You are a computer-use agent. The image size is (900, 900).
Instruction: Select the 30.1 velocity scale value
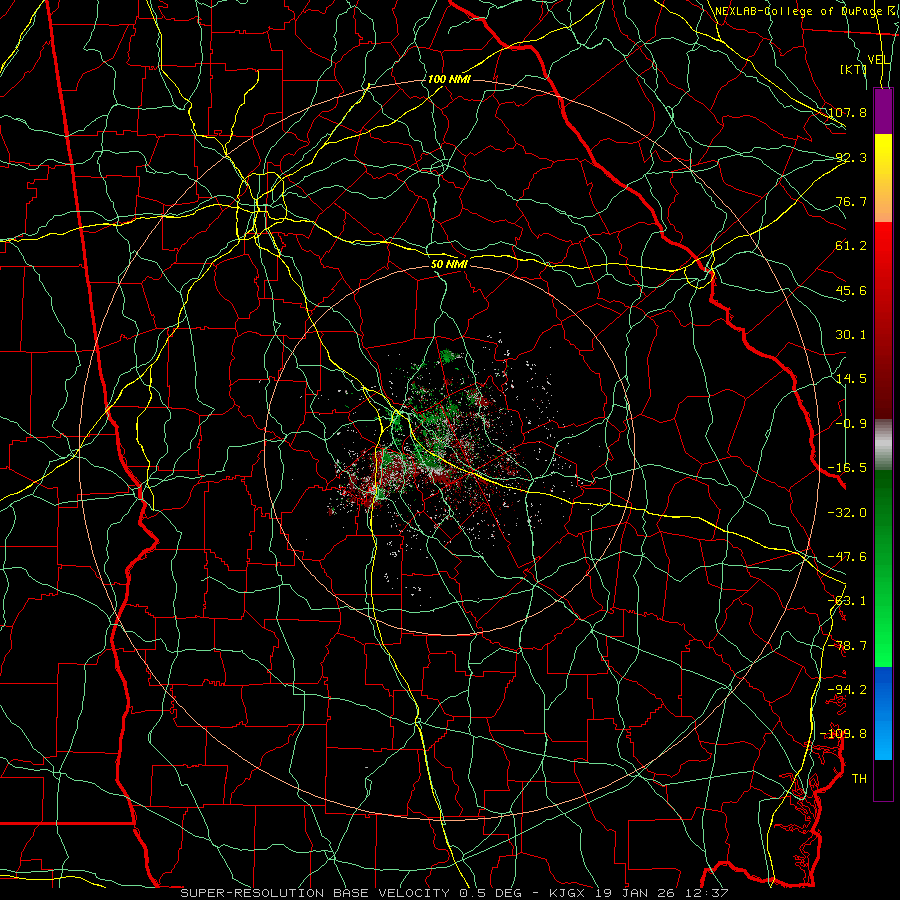[851, 335]
